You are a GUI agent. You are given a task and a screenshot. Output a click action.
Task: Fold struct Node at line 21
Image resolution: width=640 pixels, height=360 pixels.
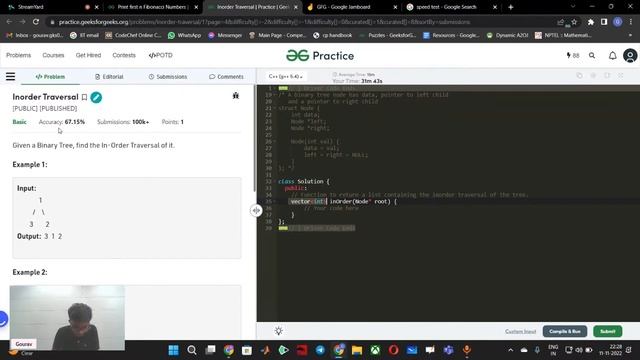coord(276,108)
